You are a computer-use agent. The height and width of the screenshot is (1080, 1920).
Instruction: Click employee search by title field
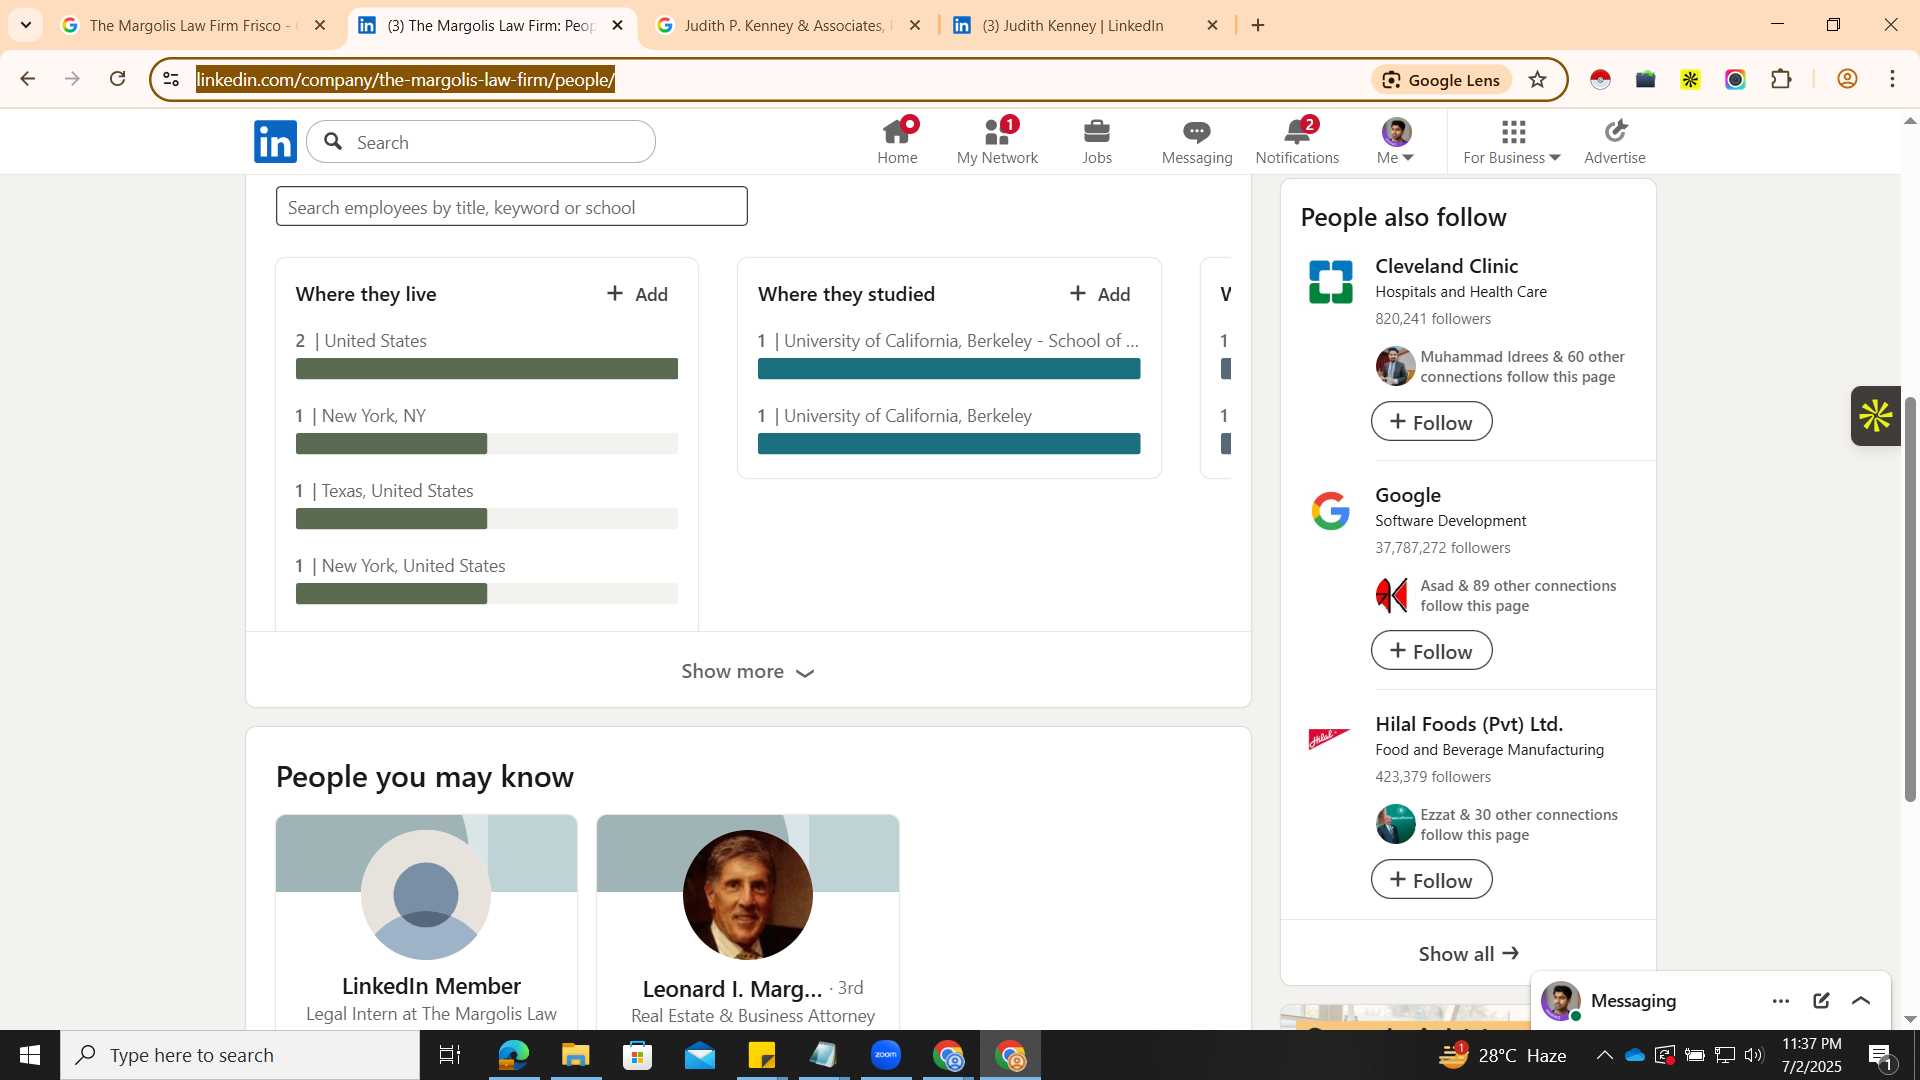coord(511,207)
